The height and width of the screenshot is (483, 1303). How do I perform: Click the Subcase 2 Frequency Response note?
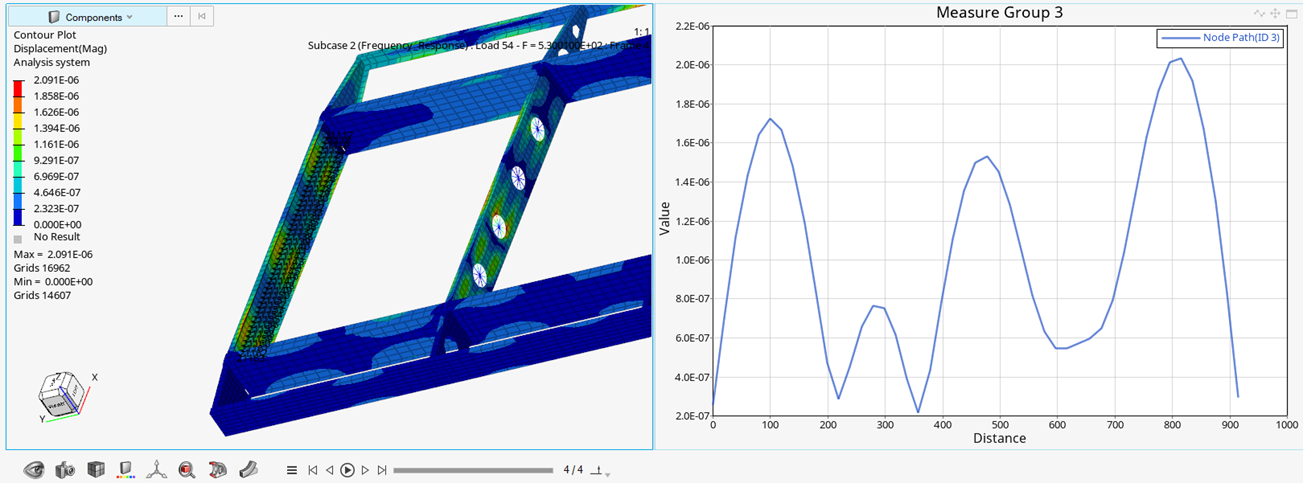[479, 46]
